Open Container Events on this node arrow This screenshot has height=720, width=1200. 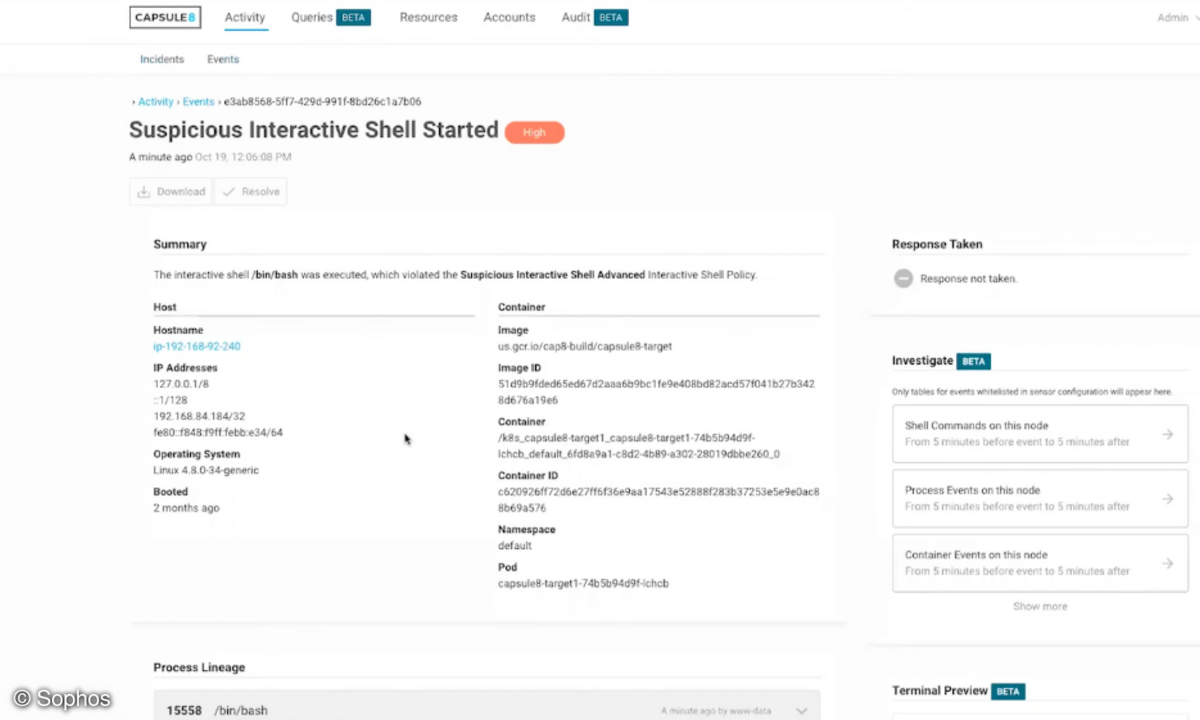click(1167, 564)
